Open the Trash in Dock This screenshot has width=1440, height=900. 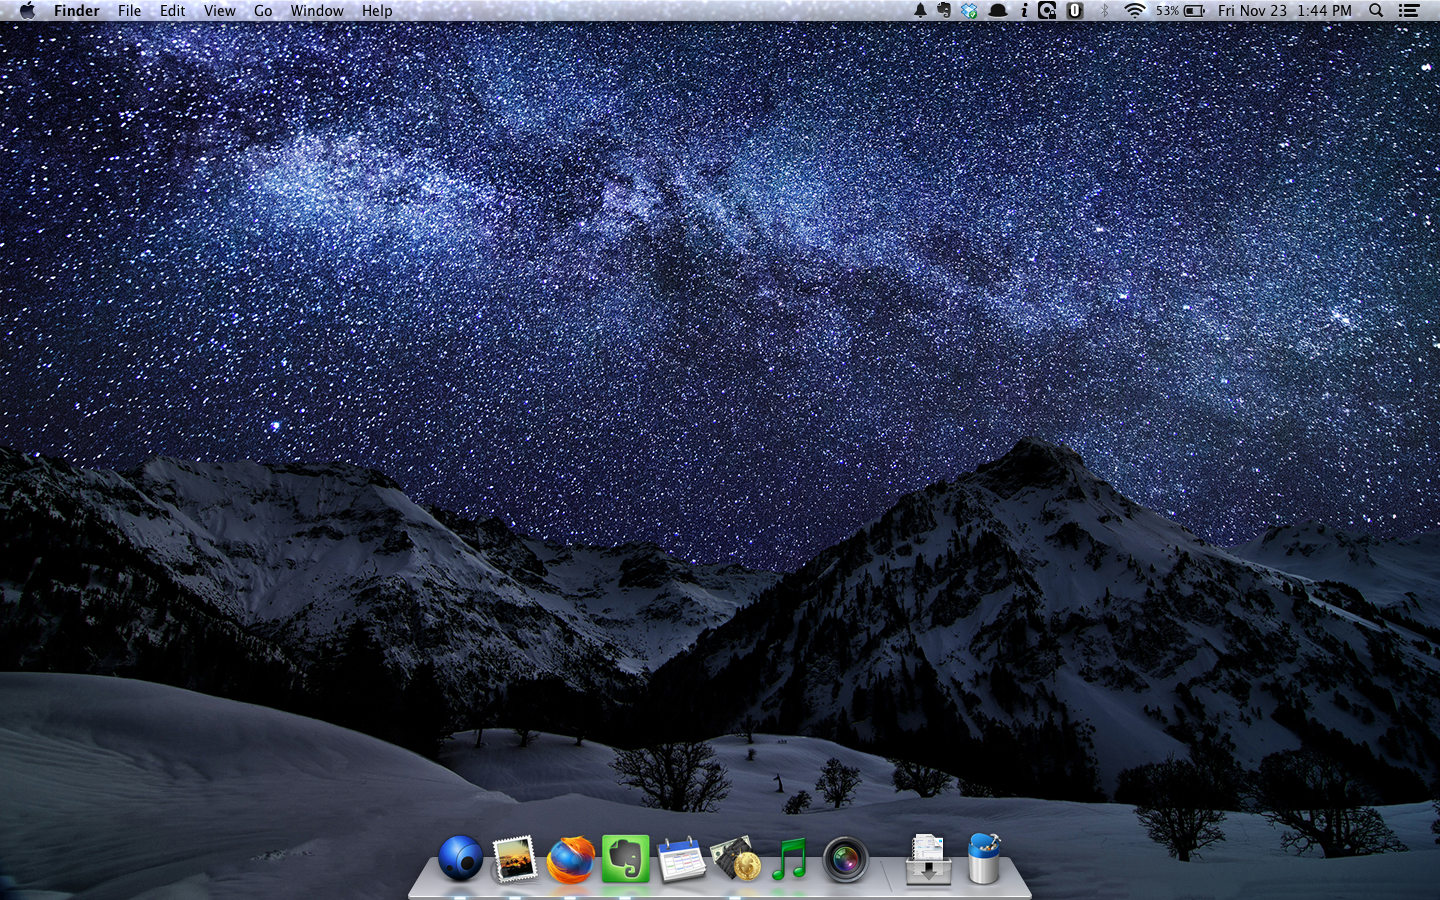point(985,858)
